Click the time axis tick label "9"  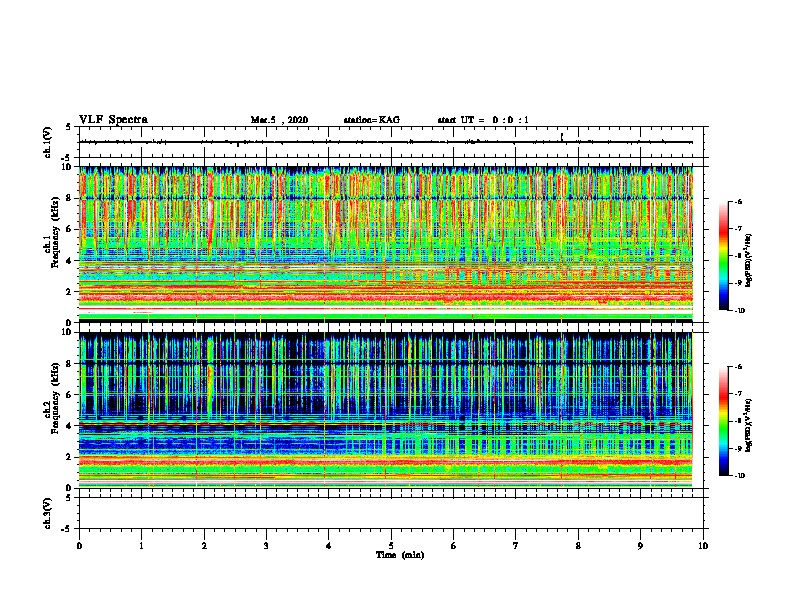click(x=640, y=546)
